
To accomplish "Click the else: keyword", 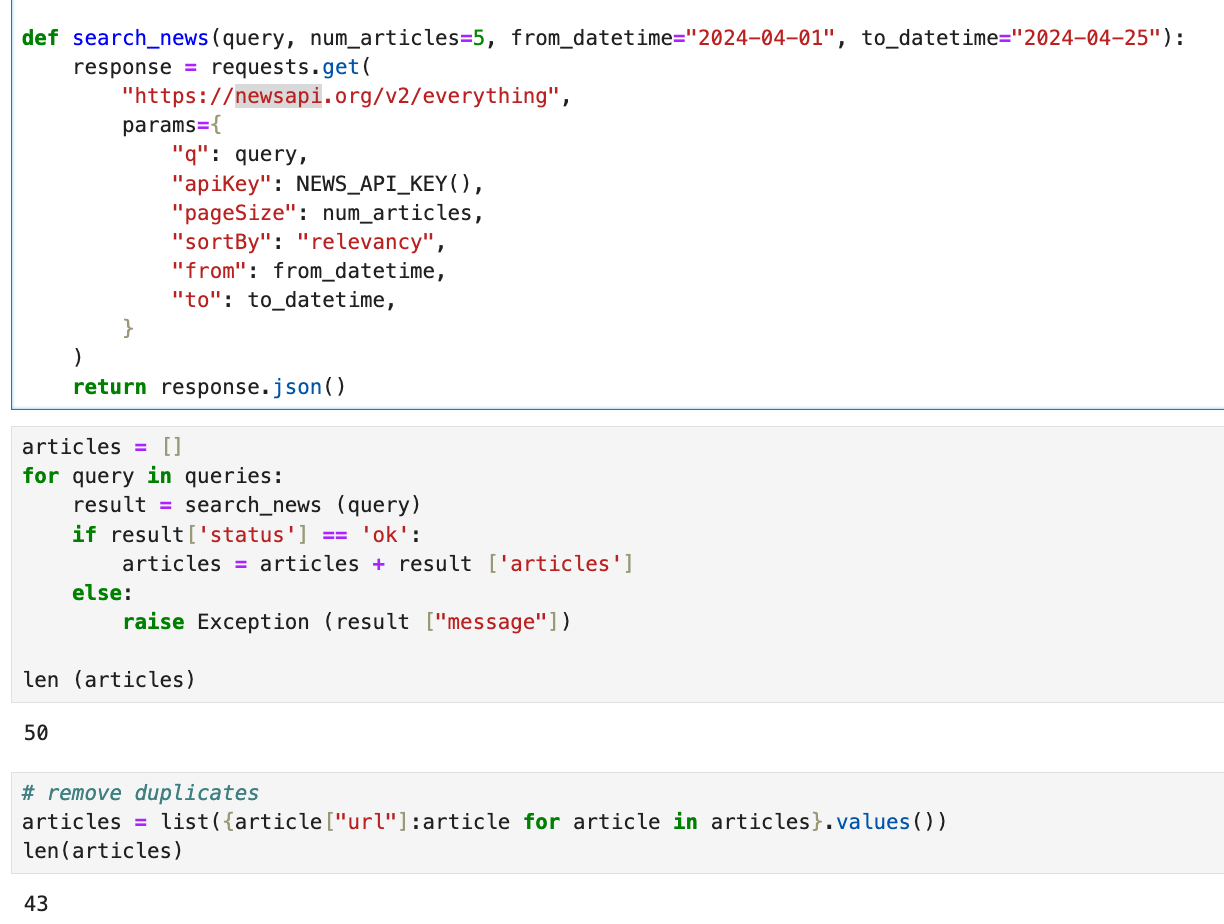I will point(103,592).
